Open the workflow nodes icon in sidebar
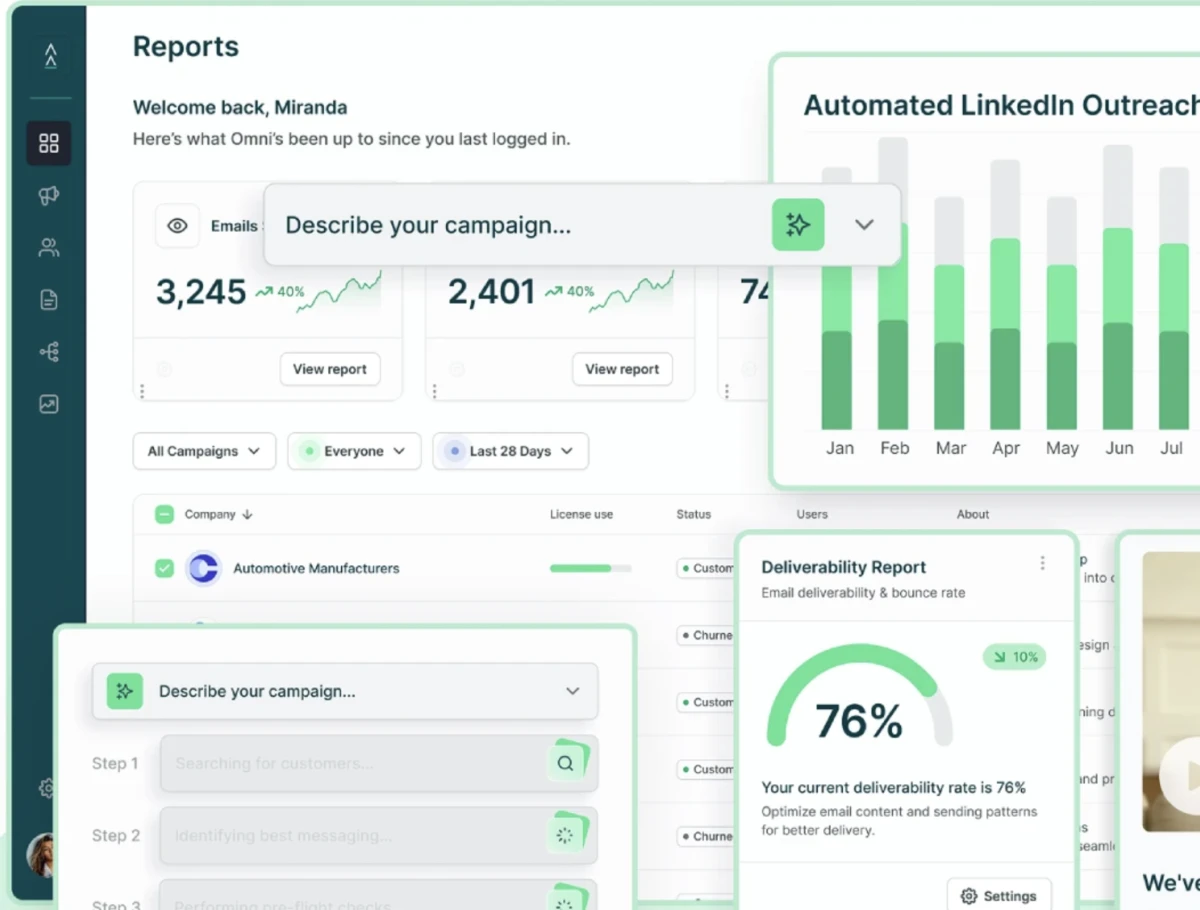Image resolution: width=1200 pixels, height=910 pixels. pyautogui.click(x=49, y=352)
